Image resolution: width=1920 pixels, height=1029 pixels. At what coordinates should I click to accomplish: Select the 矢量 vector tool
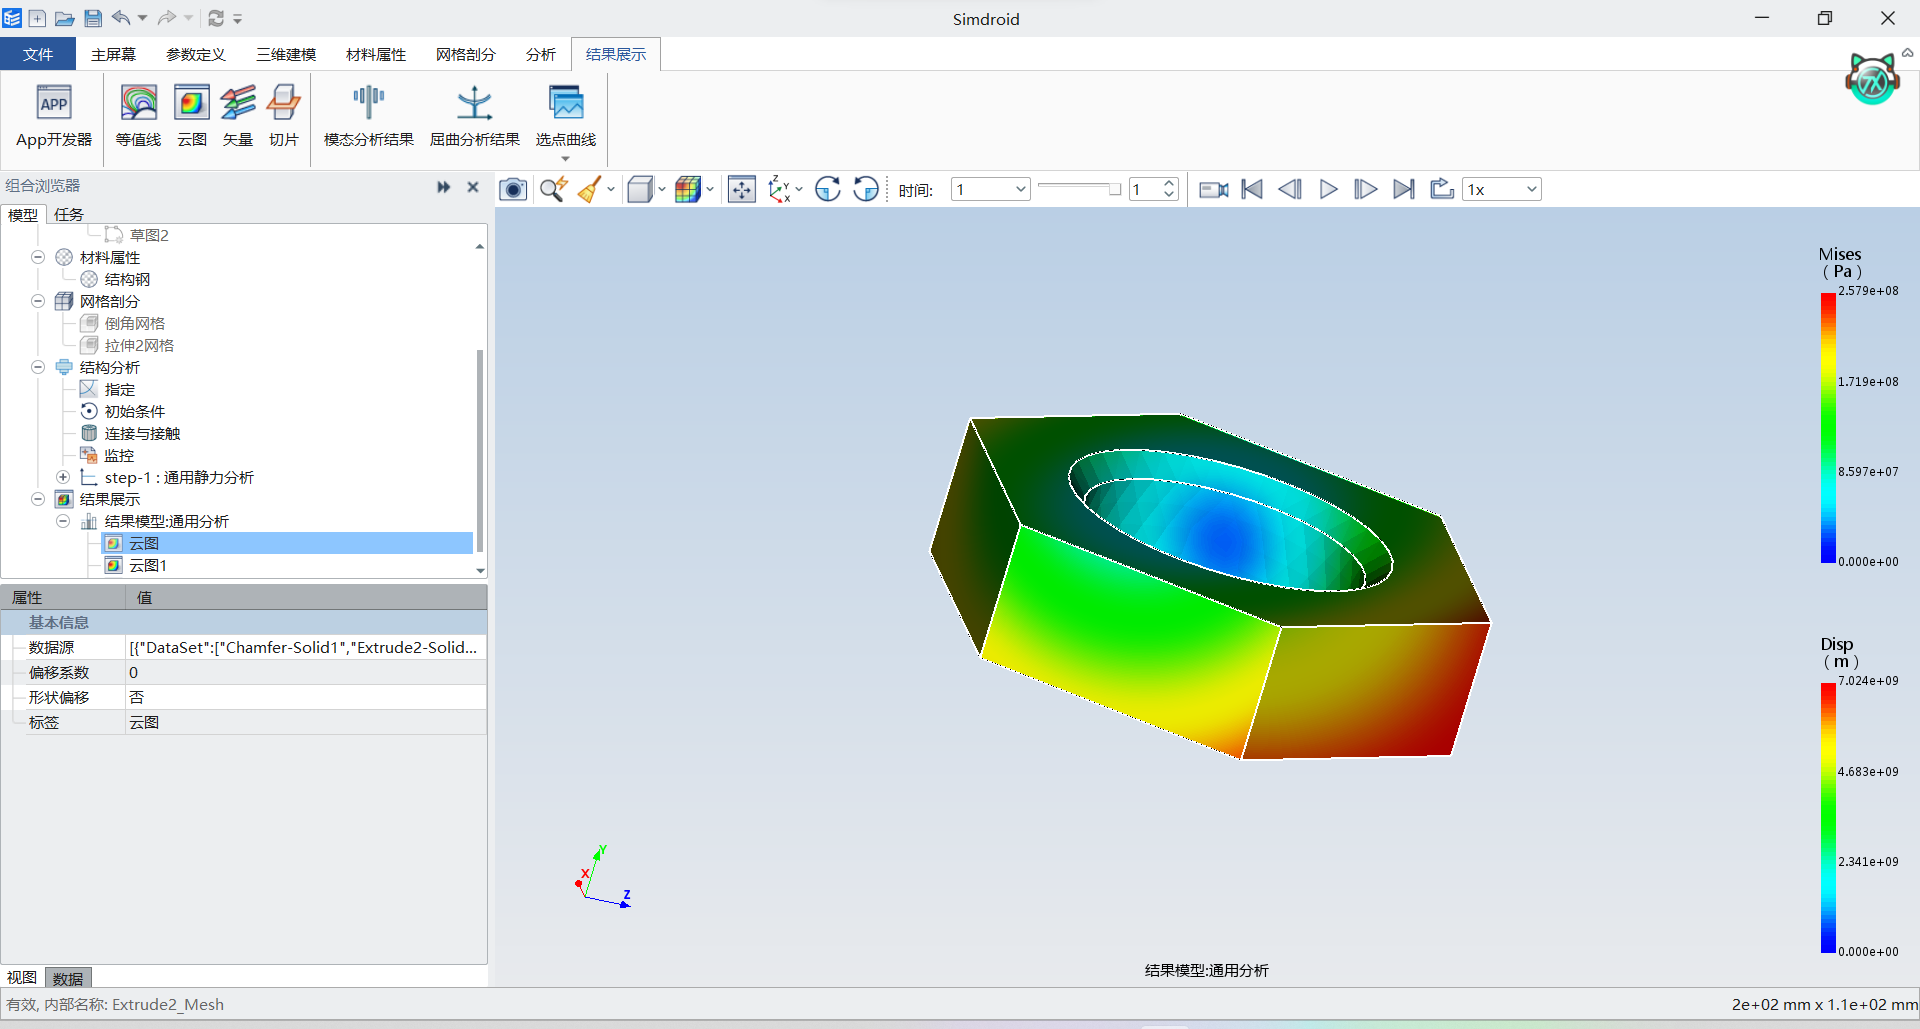tap(238, 117)
